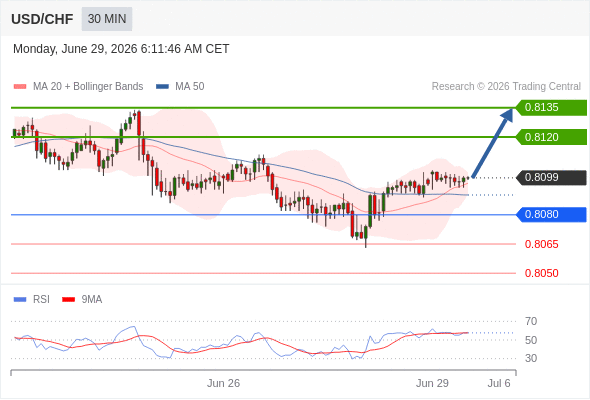590x400 pixels.
Task: Click the 0.8050 support price value
Action: (x=541, y=273)
